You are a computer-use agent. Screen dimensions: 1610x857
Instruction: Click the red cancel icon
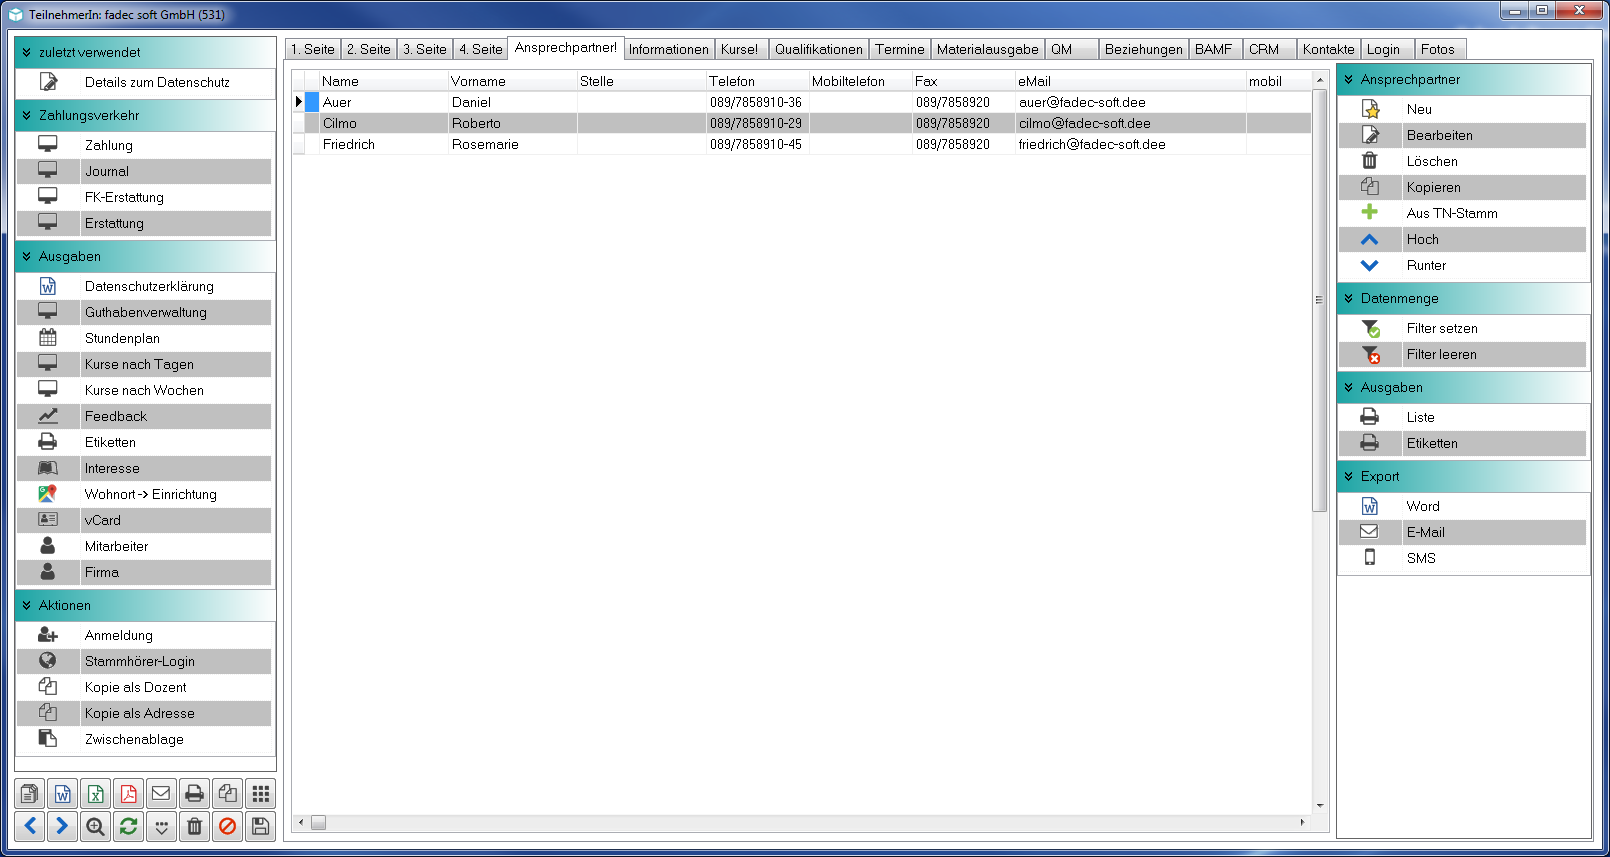227,826
